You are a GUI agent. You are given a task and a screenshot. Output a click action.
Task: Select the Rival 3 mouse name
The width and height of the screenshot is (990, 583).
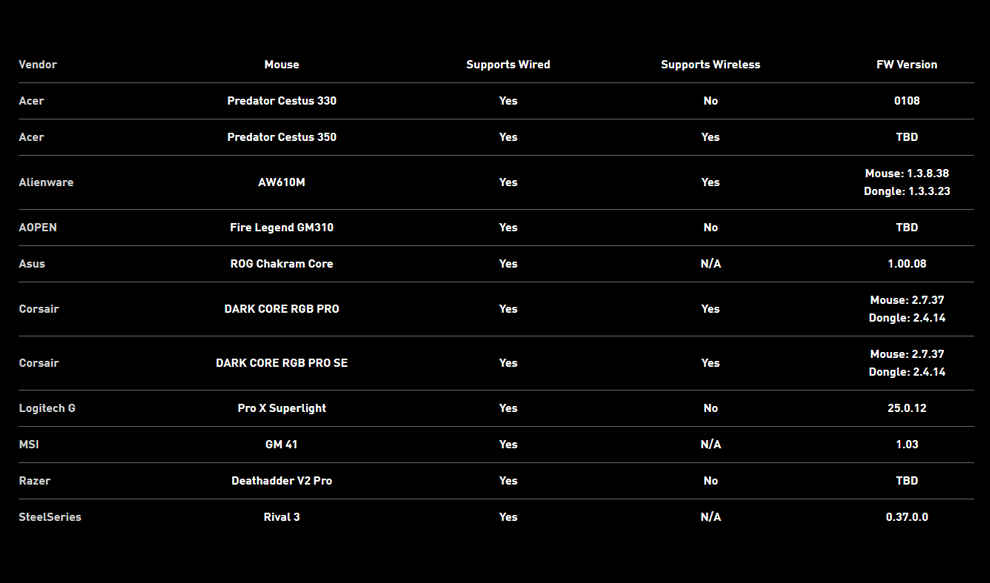click(x=282, y=517)
